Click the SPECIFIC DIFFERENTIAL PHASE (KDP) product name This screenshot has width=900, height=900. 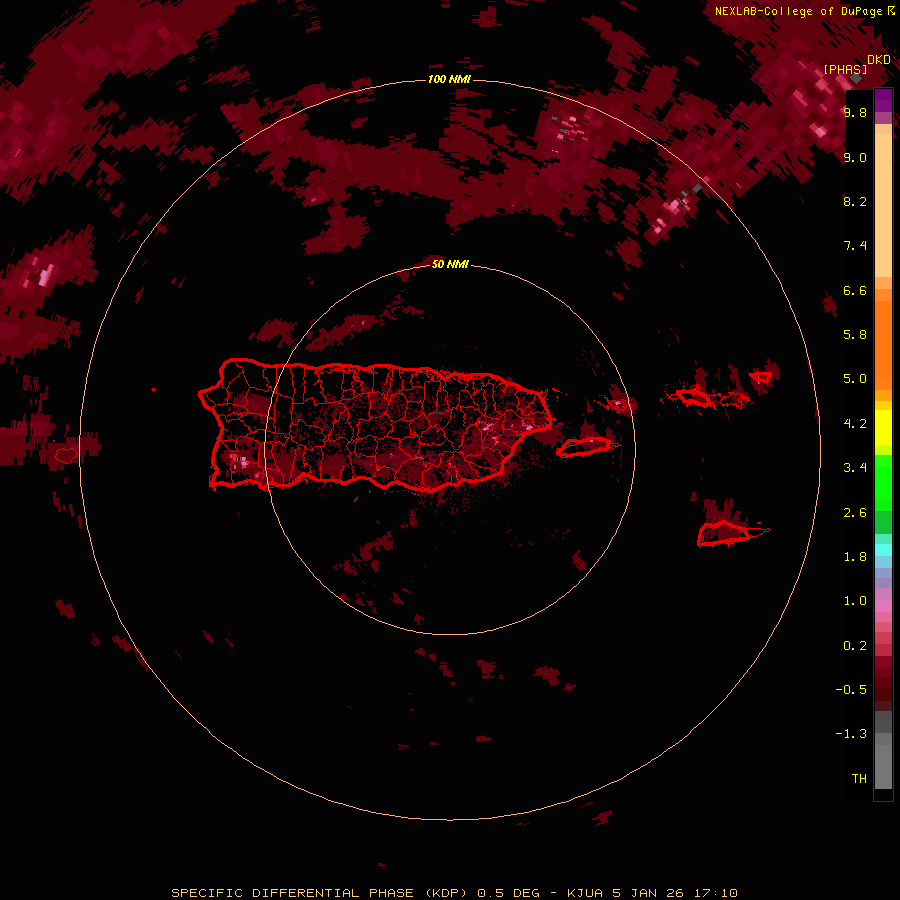pyautogui.click(x=320, y=893)
